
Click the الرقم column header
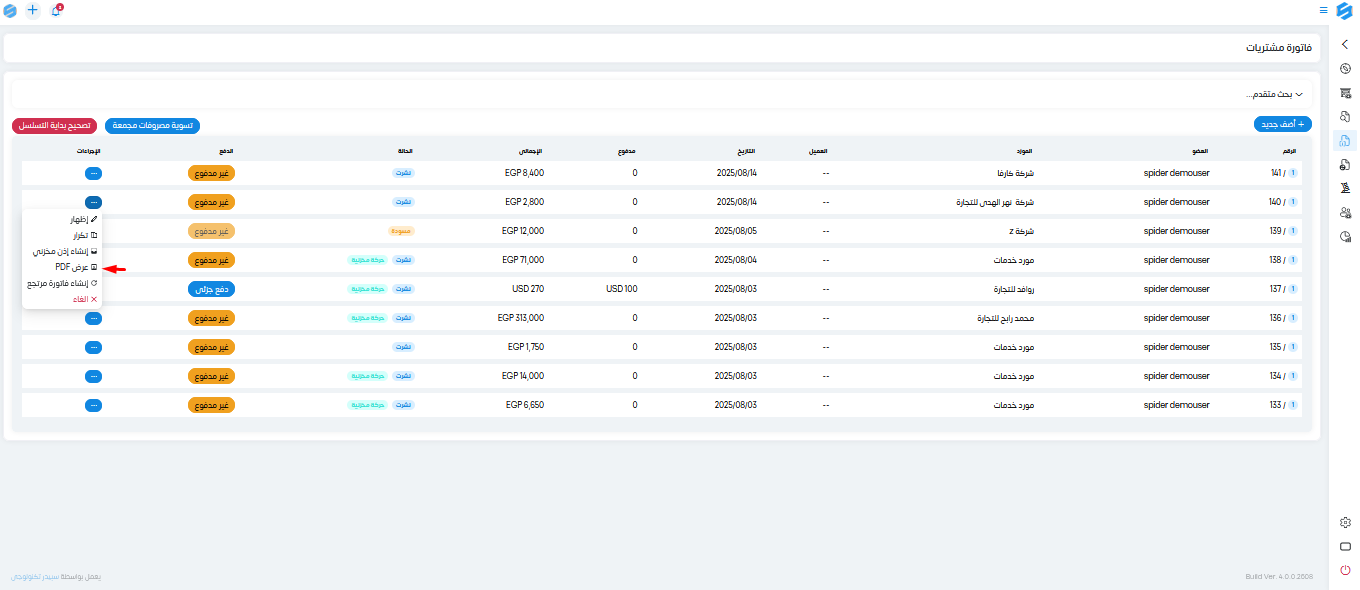tap(1289, 151)
